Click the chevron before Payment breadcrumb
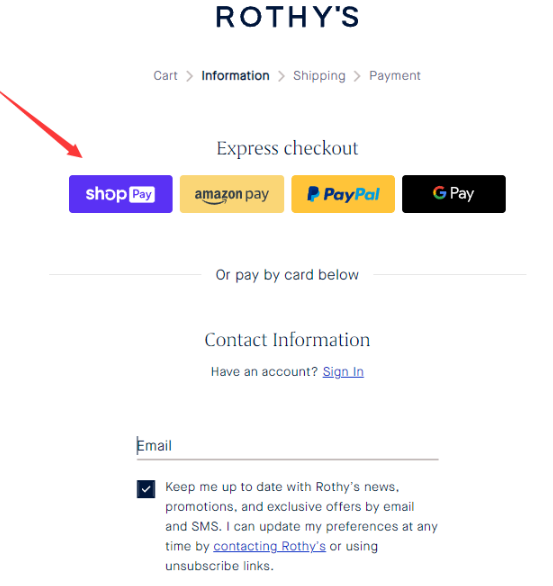This screenshot has height=586, width=553. [358, 76]
